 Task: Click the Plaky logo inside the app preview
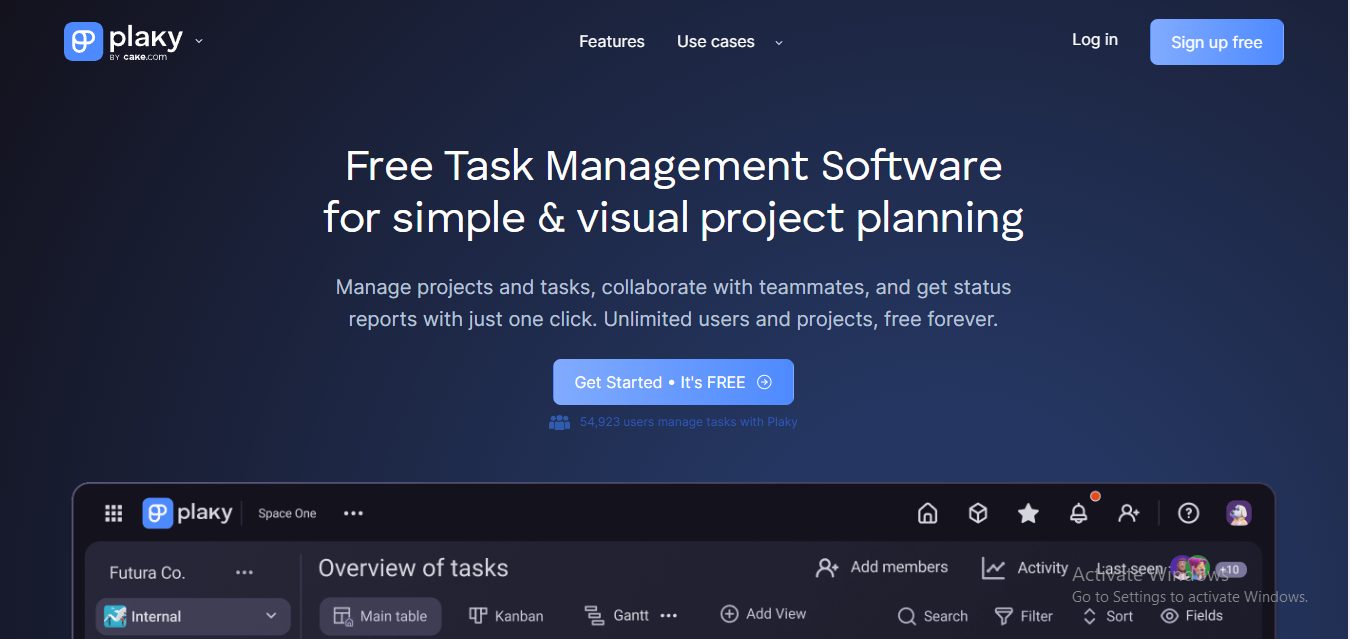pyautogui.click(x=187, y=513)
